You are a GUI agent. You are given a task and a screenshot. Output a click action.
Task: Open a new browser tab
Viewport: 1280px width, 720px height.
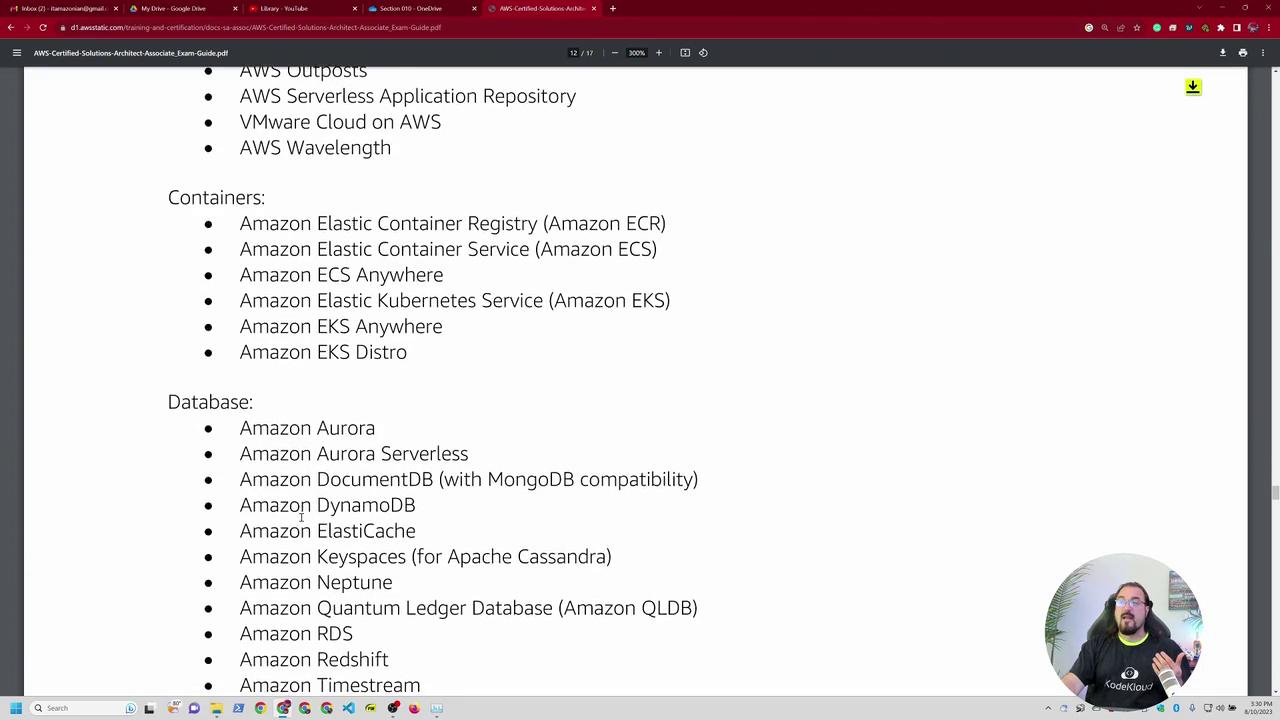[613, 8]
